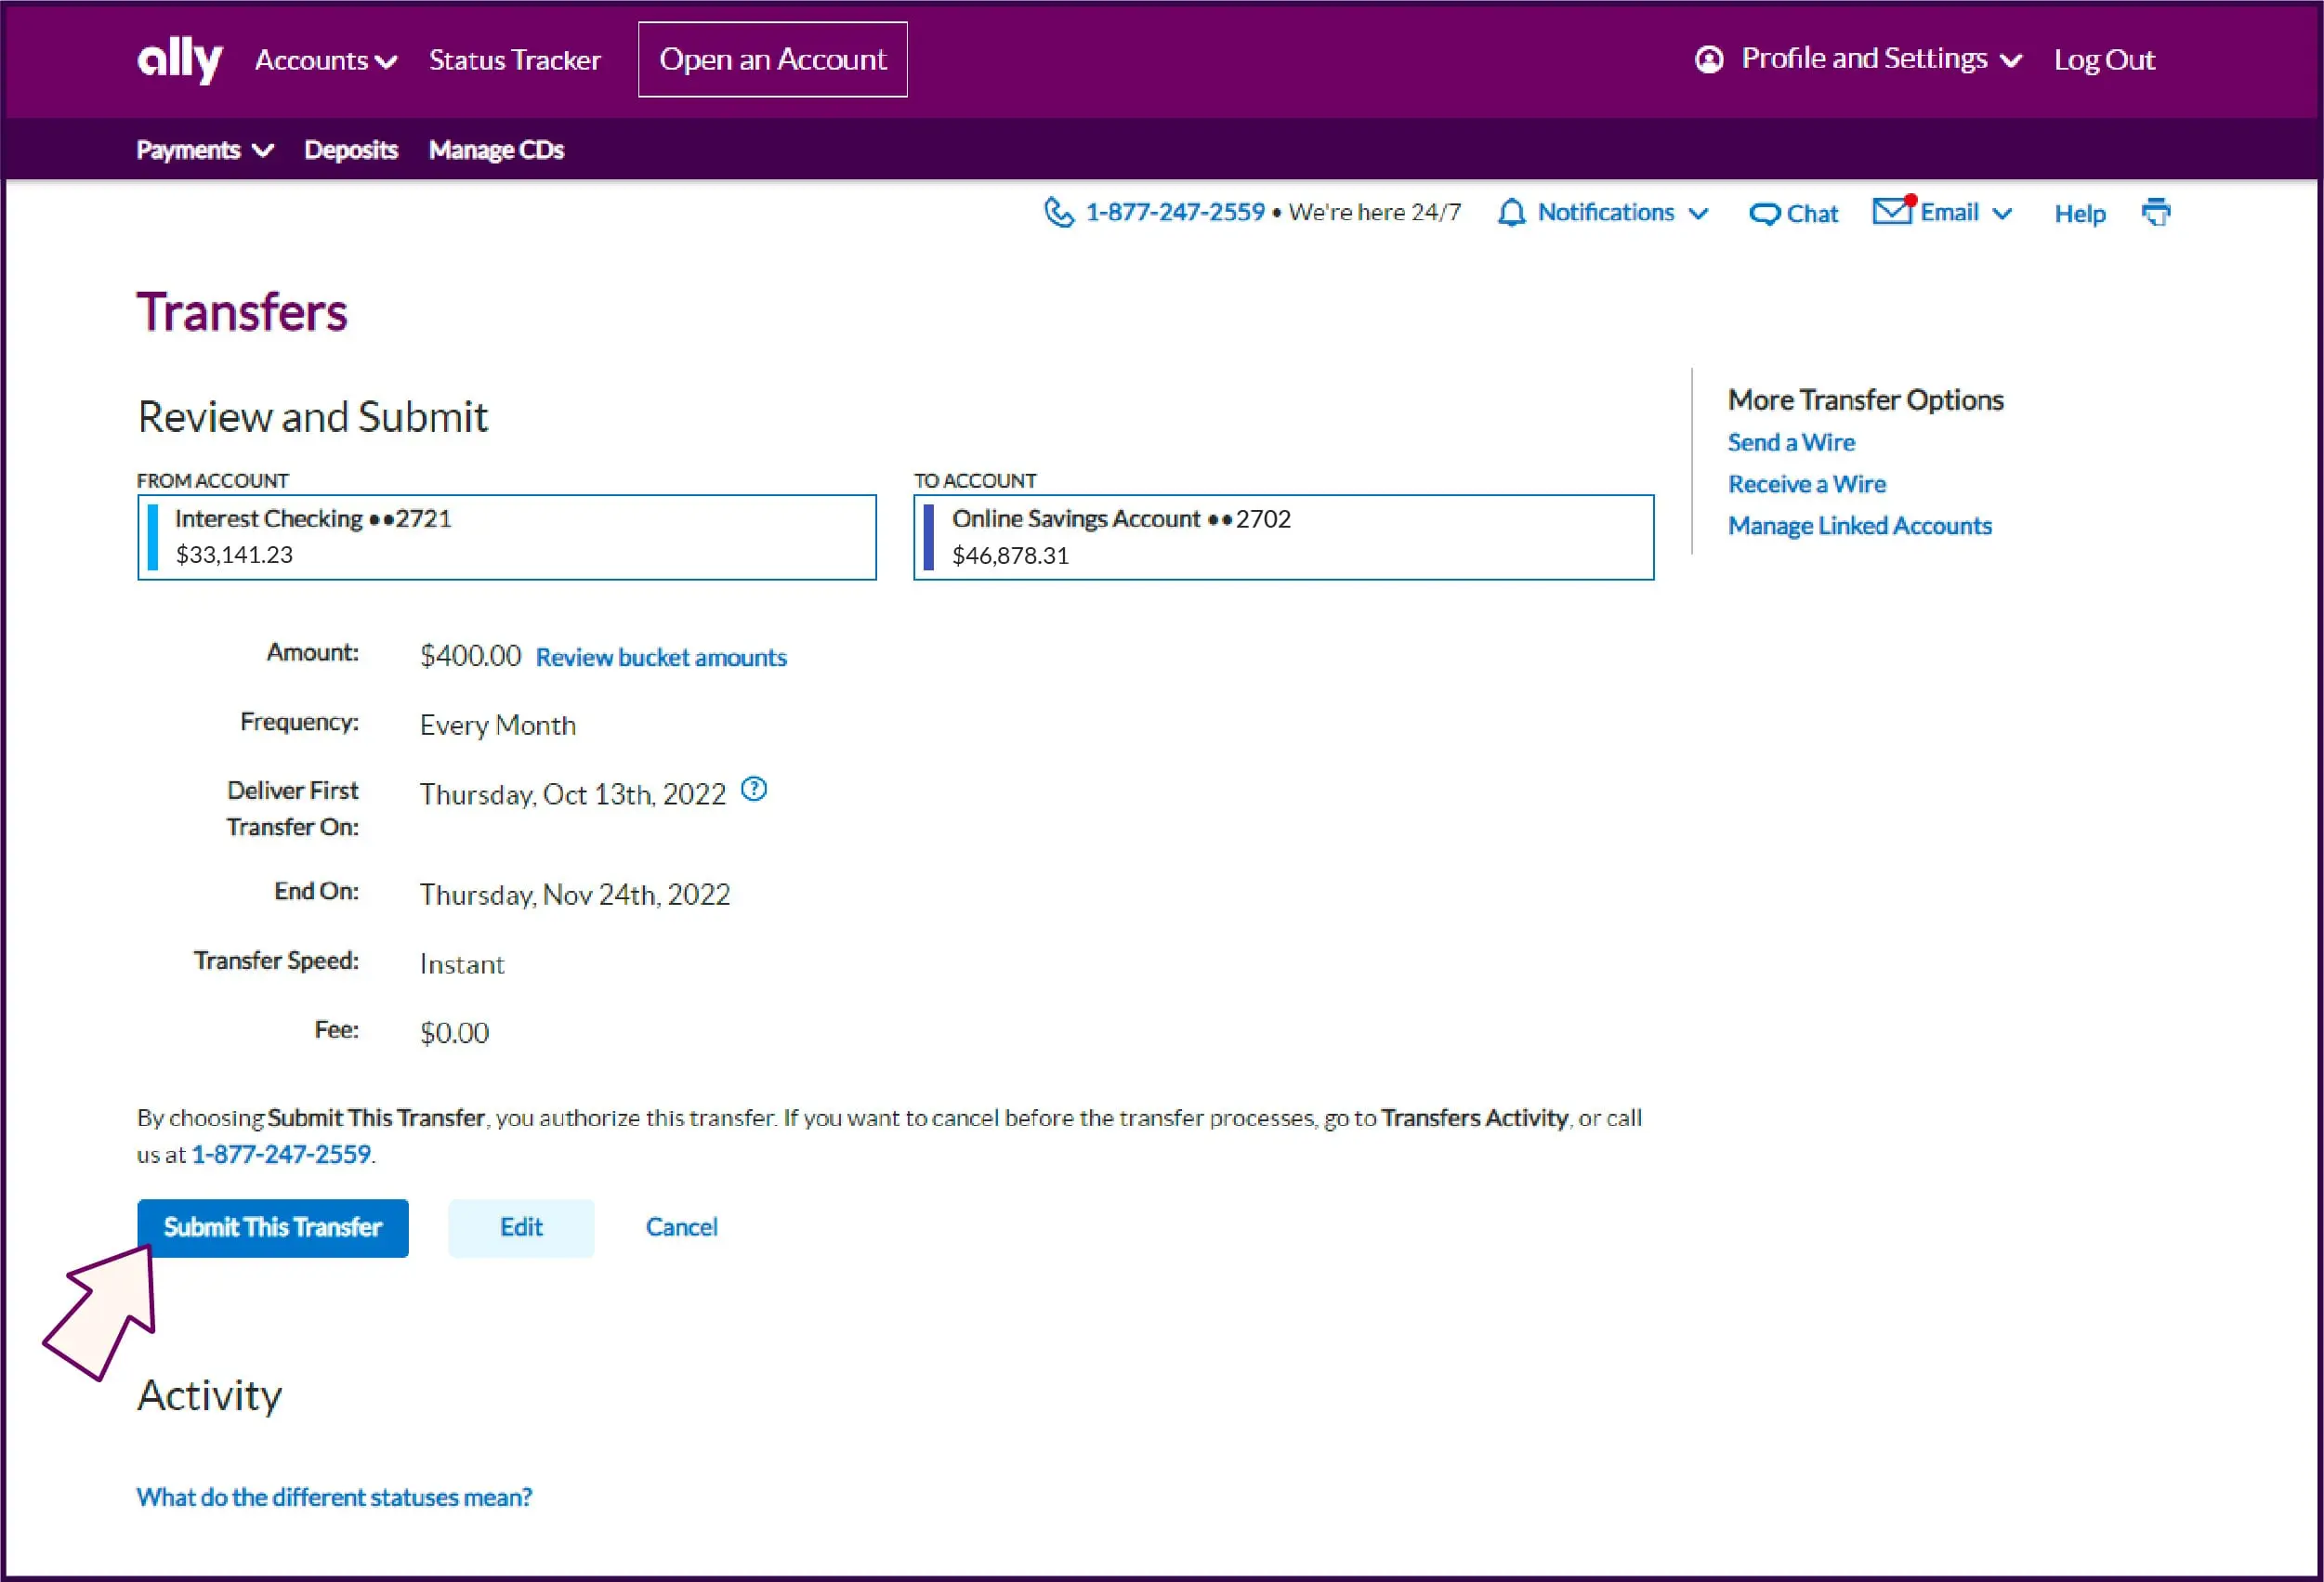
Task: Click the printer icon to print
Action: tap(2157, 212)
